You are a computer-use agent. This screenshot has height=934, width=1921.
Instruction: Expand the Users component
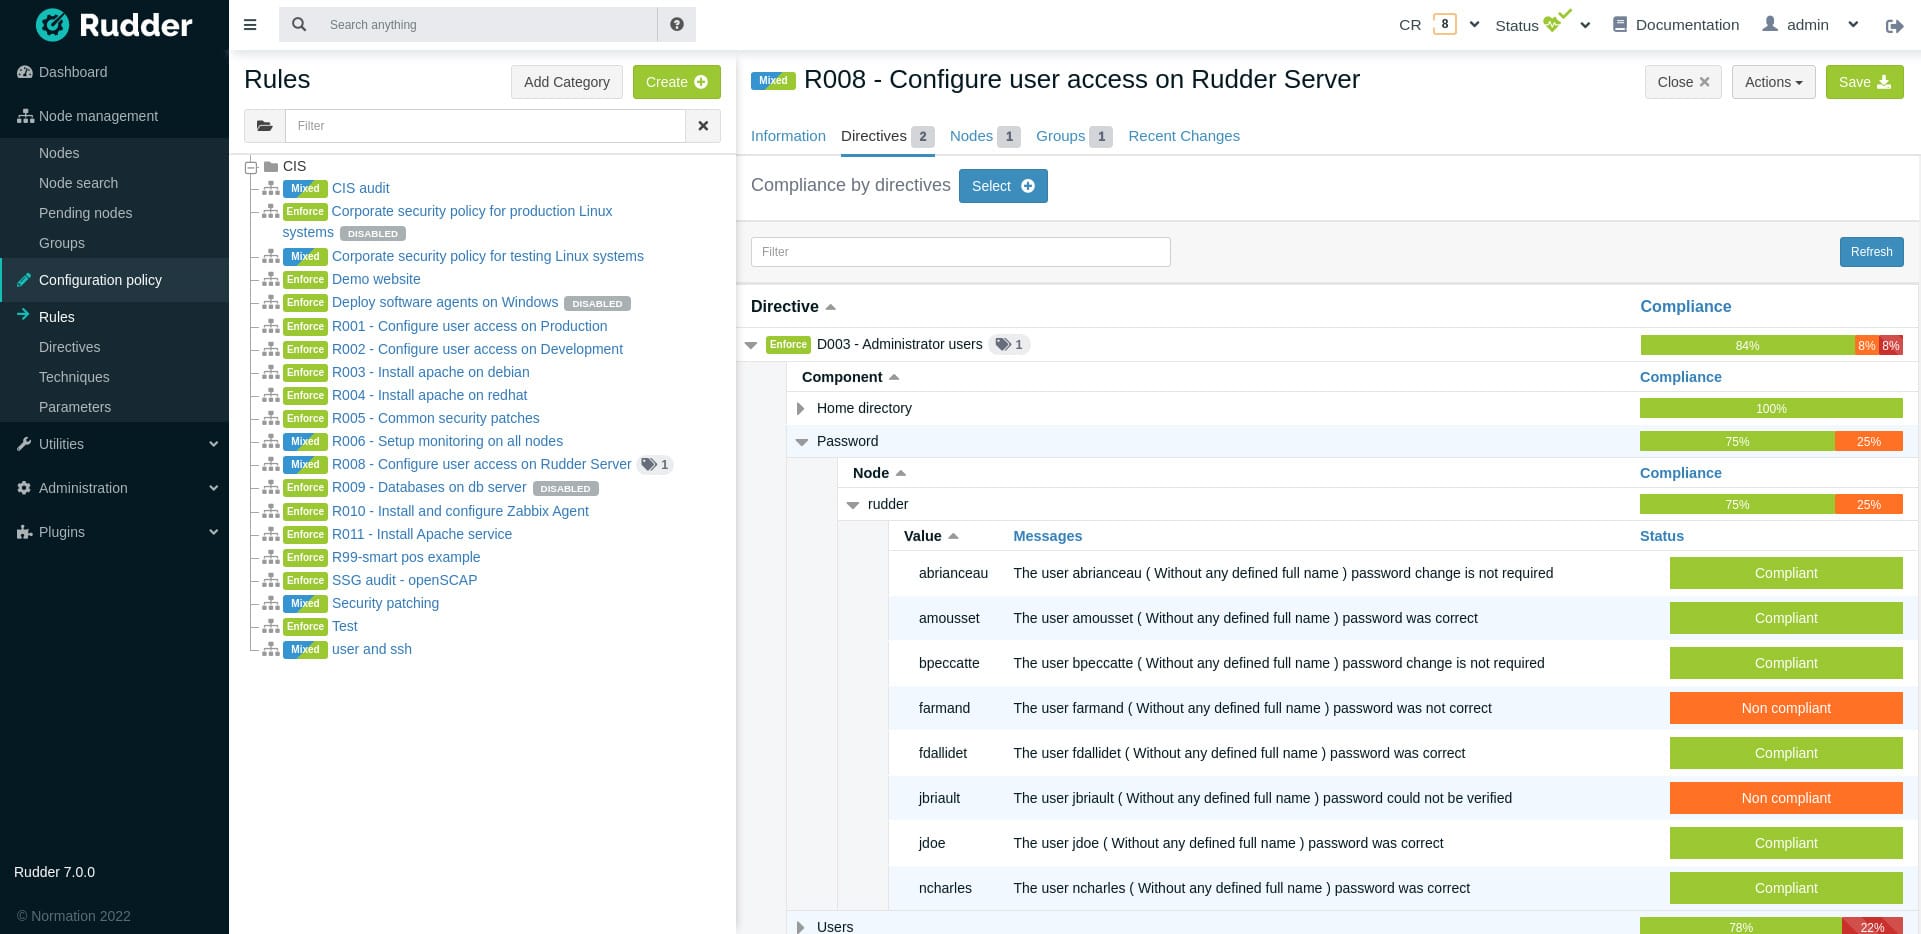(801, 927)
